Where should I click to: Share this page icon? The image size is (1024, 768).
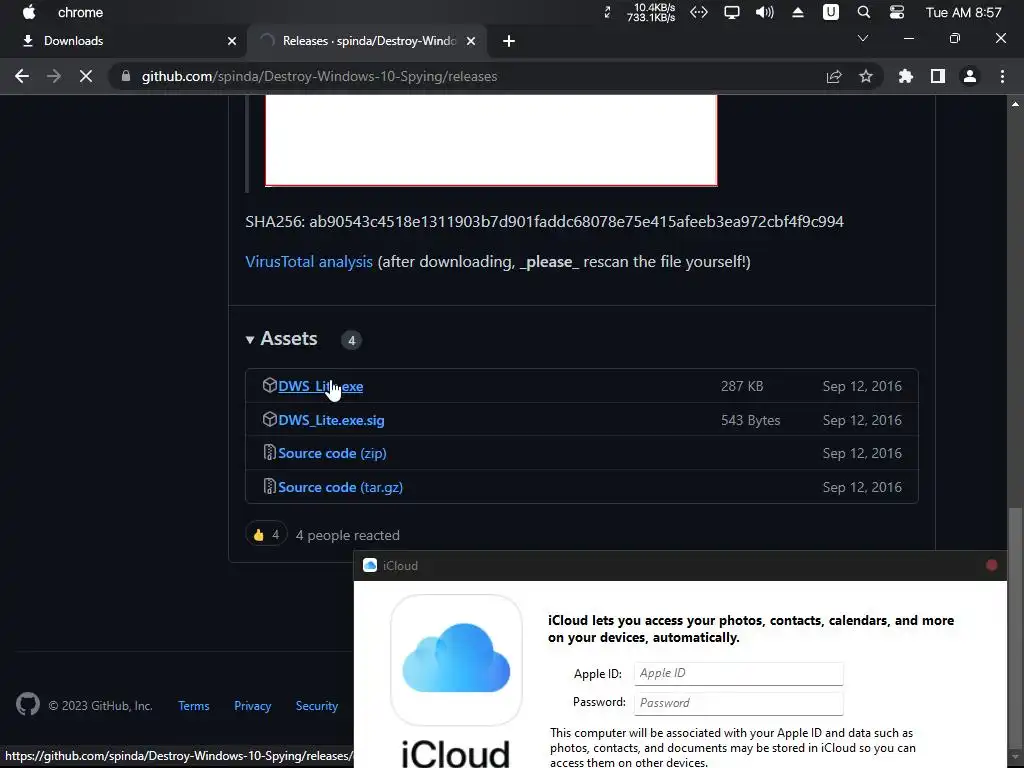tap(834, 76)
